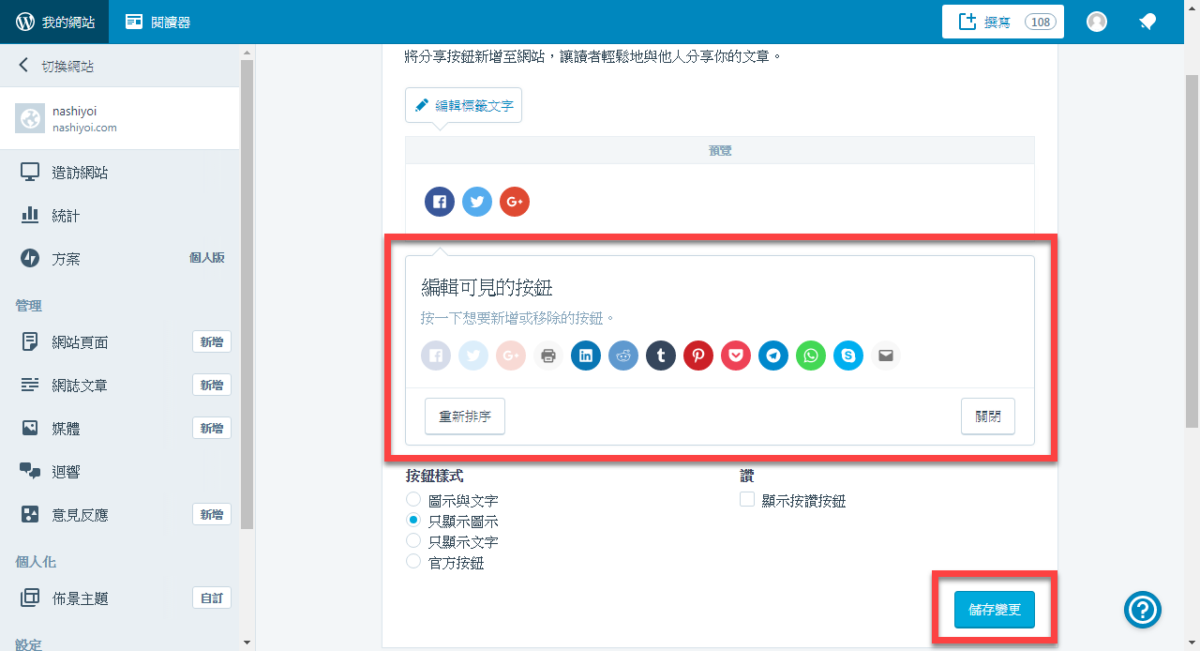Click 新增 next to 網站頁面

click(x=211, y=342)
